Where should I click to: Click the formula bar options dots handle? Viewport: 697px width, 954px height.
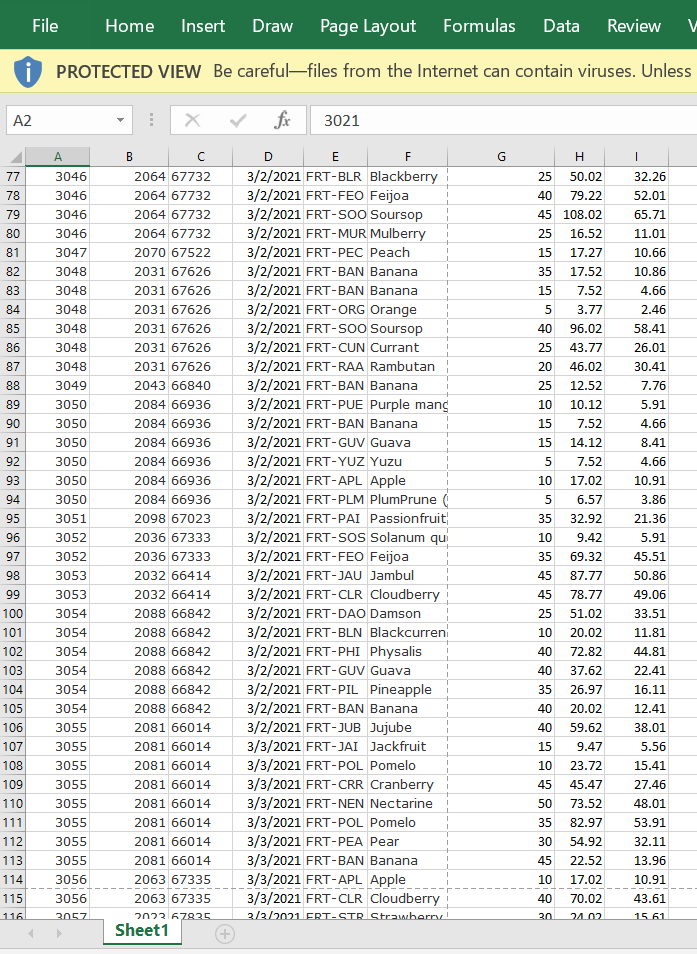tap(151, 120)
